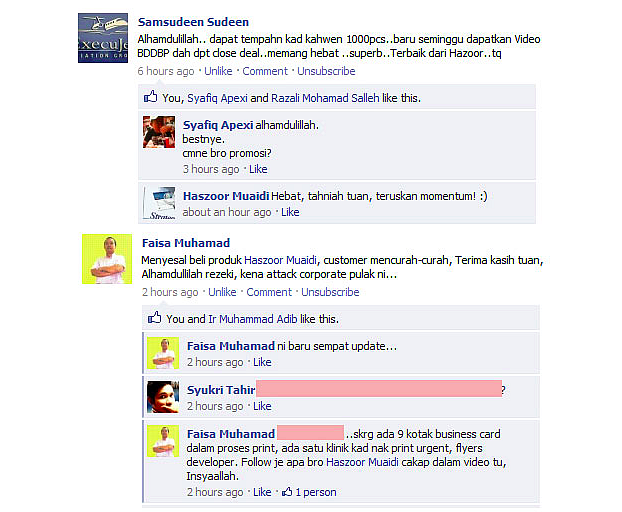Like Haszoor Muaidi's comment
The height and width of the screenshot is (512, 622).
point(290,212)
